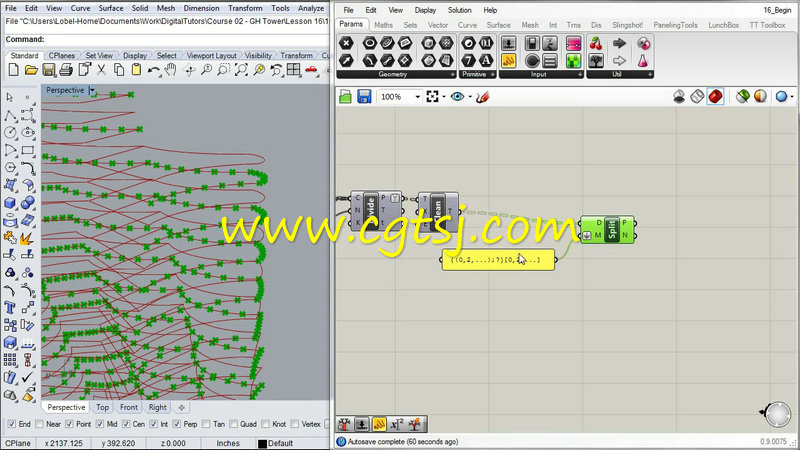This screenshot has height=450, width=800.
Task: Click the red car icon
Action: [x=311, y=70]
